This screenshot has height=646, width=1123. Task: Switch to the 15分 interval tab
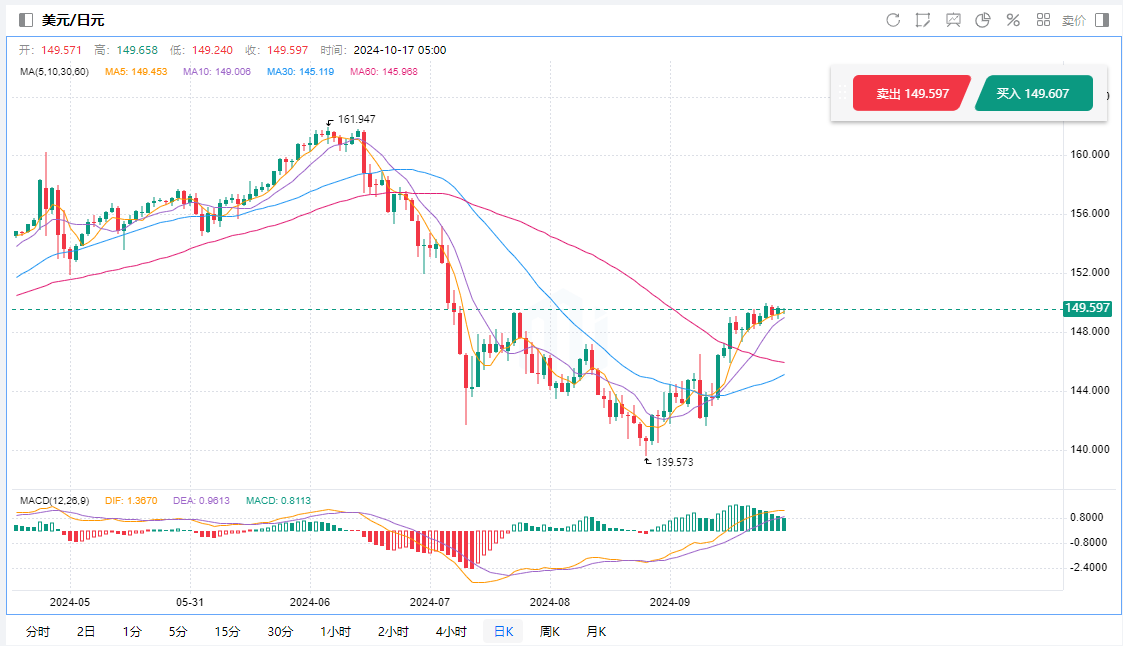point(227,631)
